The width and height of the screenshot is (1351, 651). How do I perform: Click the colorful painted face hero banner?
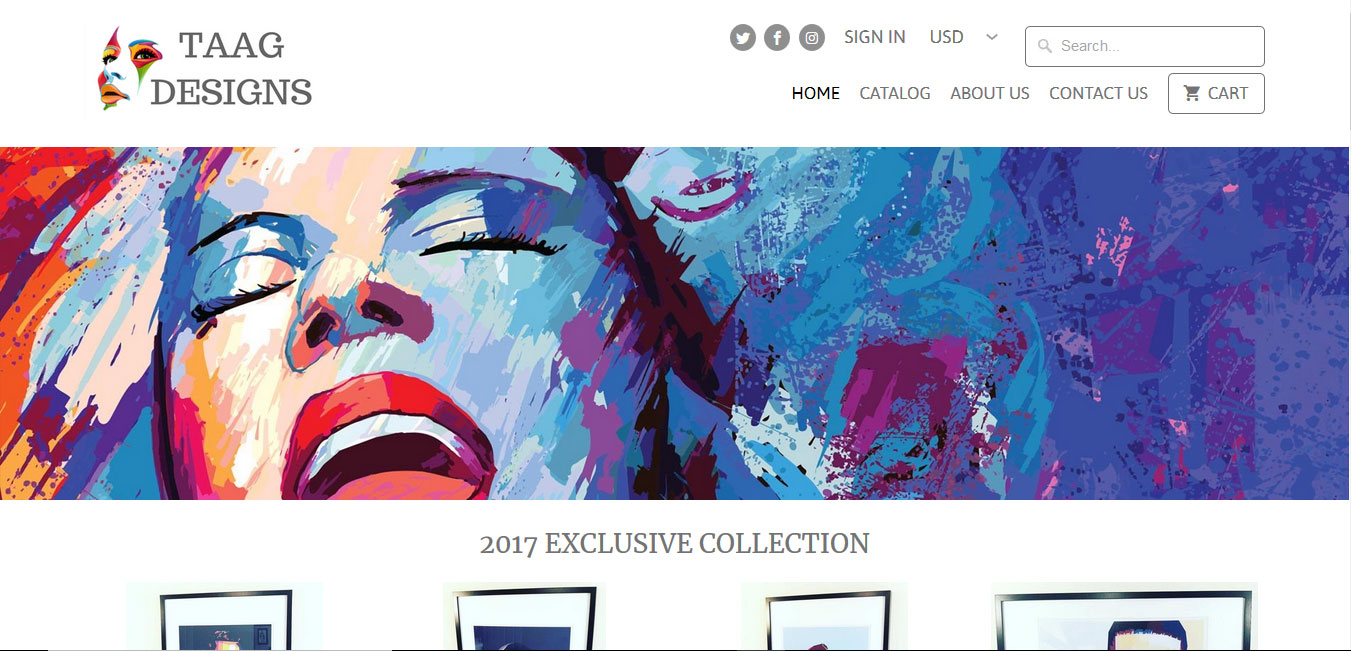[675, 323]
